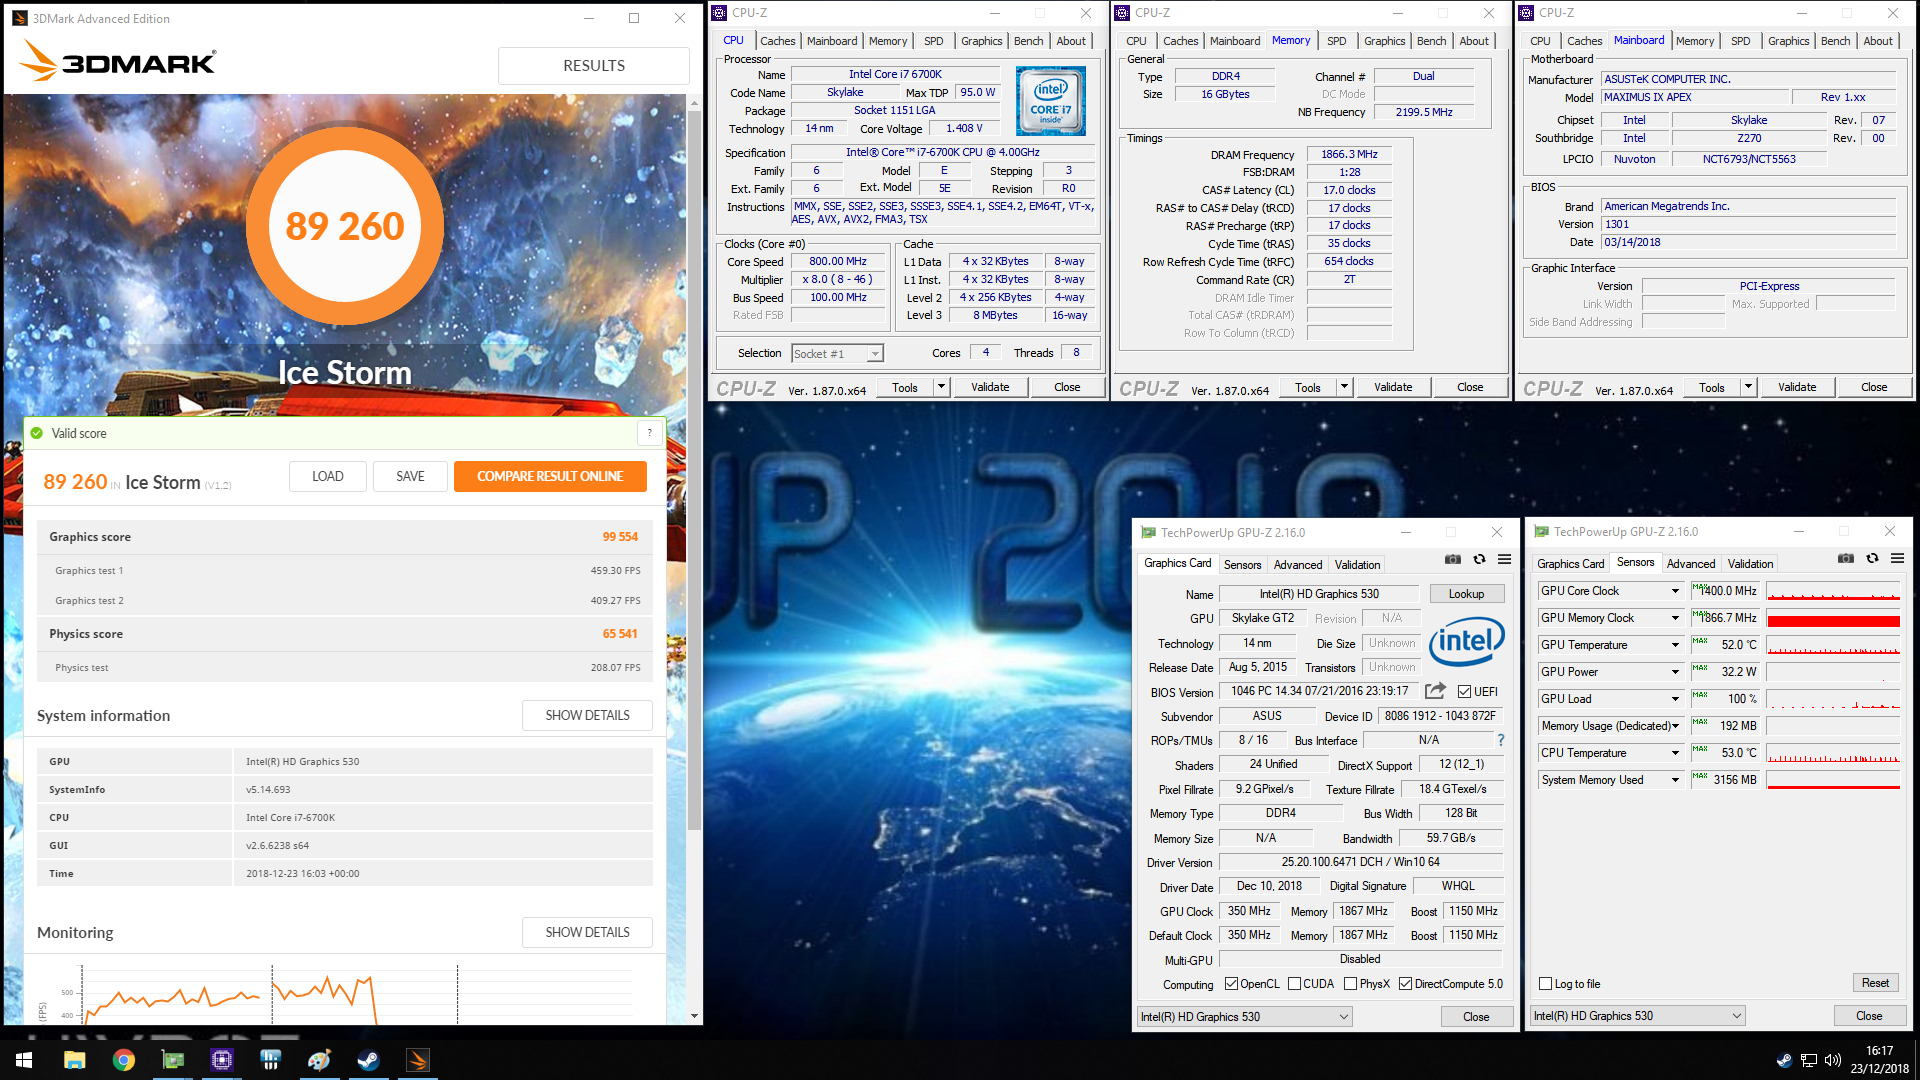Switch to CPU-Z via its taskbar icon
Image resolution: width=1920 pixels, height=1080 pixels.
221,1060
